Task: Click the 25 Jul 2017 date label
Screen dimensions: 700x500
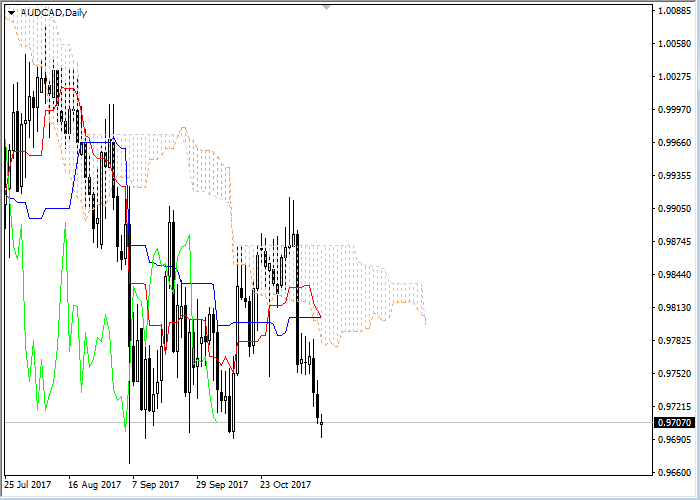Action: 28,485
